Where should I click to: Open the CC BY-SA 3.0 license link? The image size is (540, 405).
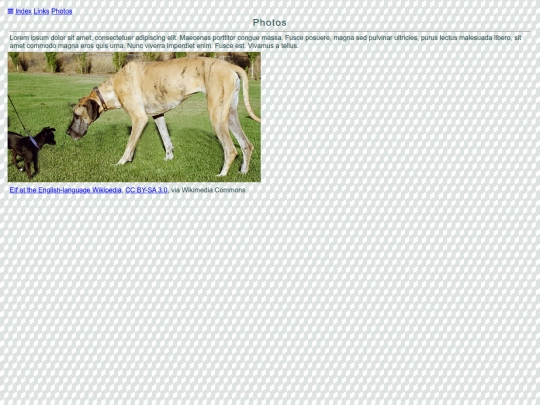click(x=146, y=190)
